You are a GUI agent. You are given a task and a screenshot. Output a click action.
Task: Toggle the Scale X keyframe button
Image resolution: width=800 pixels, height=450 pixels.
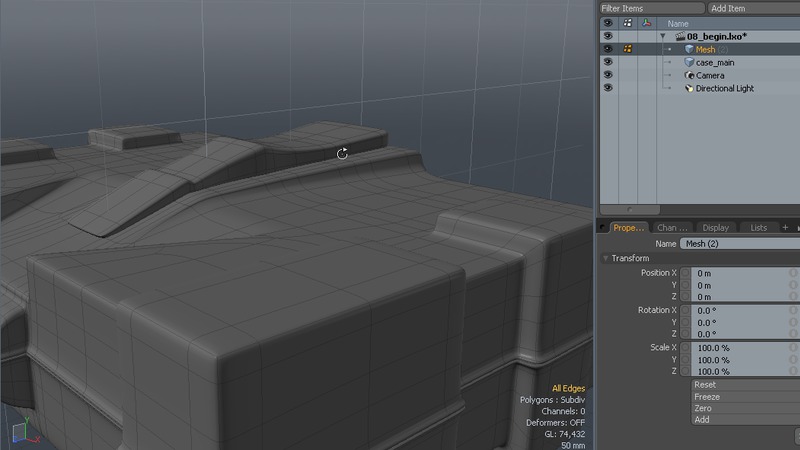pyautogui.click(x=686, y=347)
